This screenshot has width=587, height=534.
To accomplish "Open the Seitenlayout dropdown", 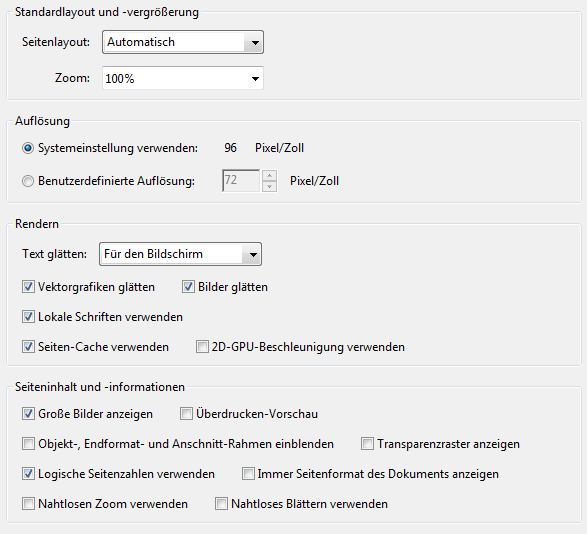I will pyautogui.click(x=183, y=42).
